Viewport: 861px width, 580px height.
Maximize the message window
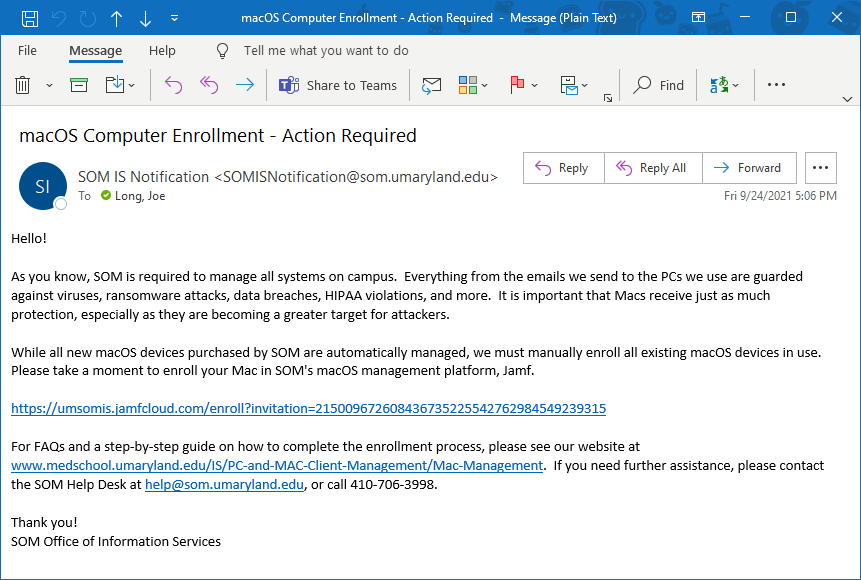[x=791, y=18]
